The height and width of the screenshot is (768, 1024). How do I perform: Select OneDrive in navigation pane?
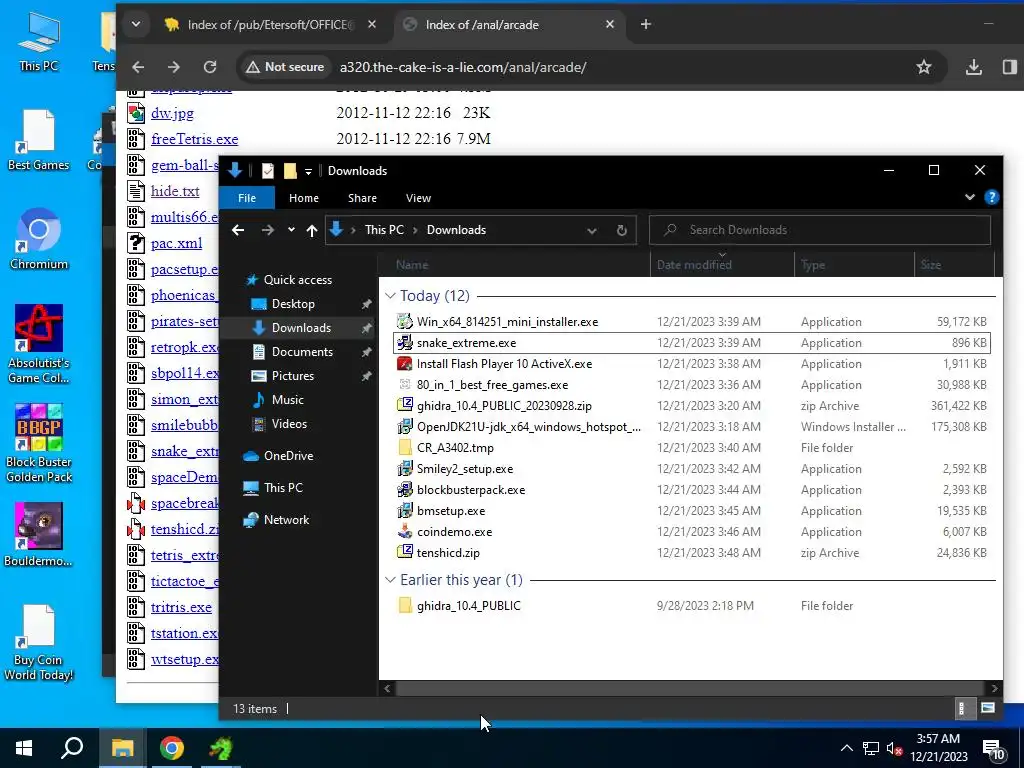[288, 456]
